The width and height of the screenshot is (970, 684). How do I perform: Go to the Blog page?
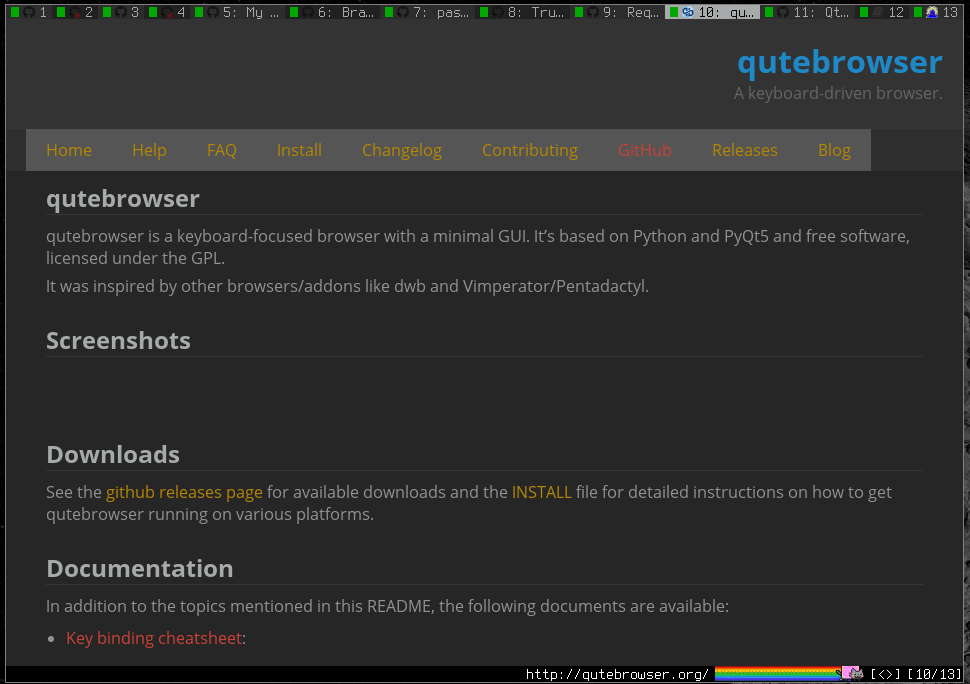pyautogui.click(x=834, y=150)
